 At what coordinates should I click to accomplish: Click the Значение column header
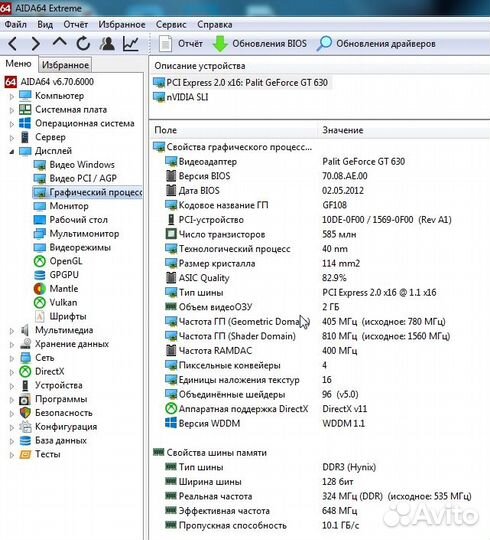pyautogui.click(x=404, y=131)
